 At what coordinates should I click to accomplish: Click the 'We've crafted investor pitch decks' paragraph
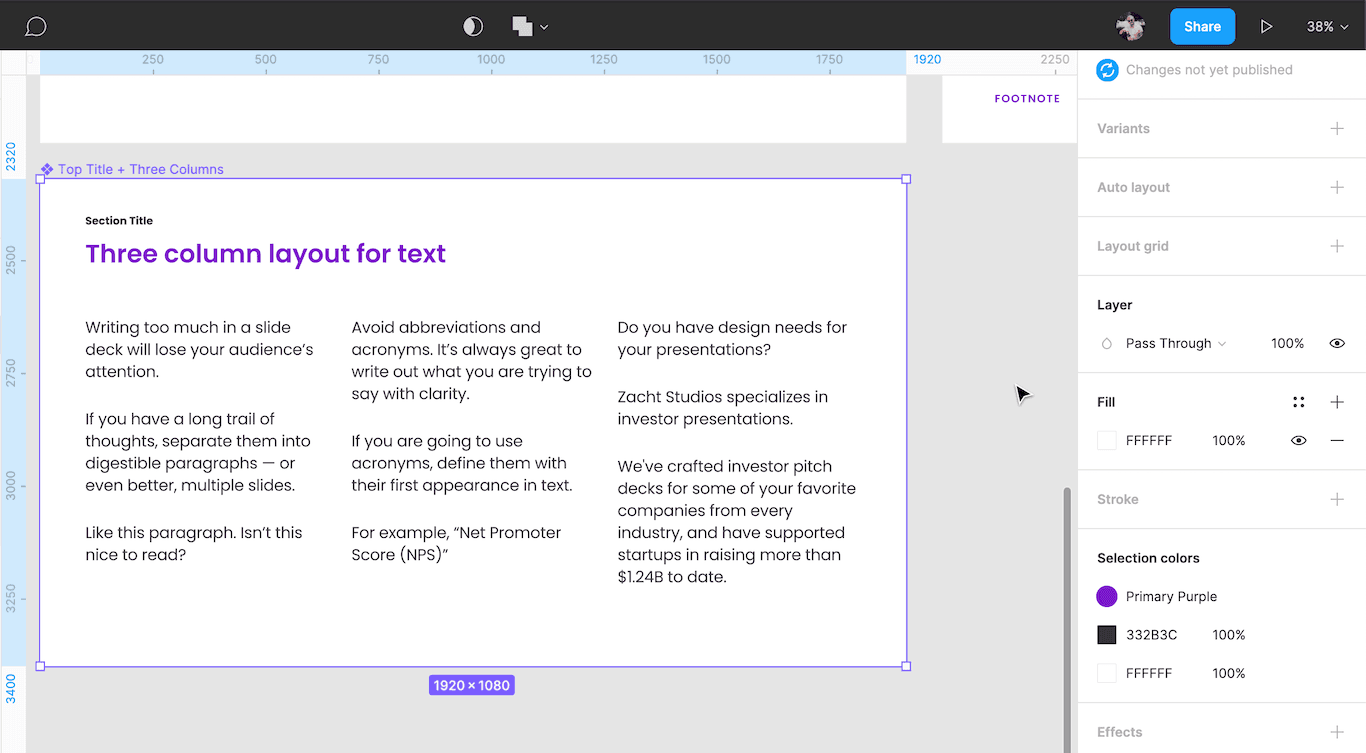[x=737, y=521]
